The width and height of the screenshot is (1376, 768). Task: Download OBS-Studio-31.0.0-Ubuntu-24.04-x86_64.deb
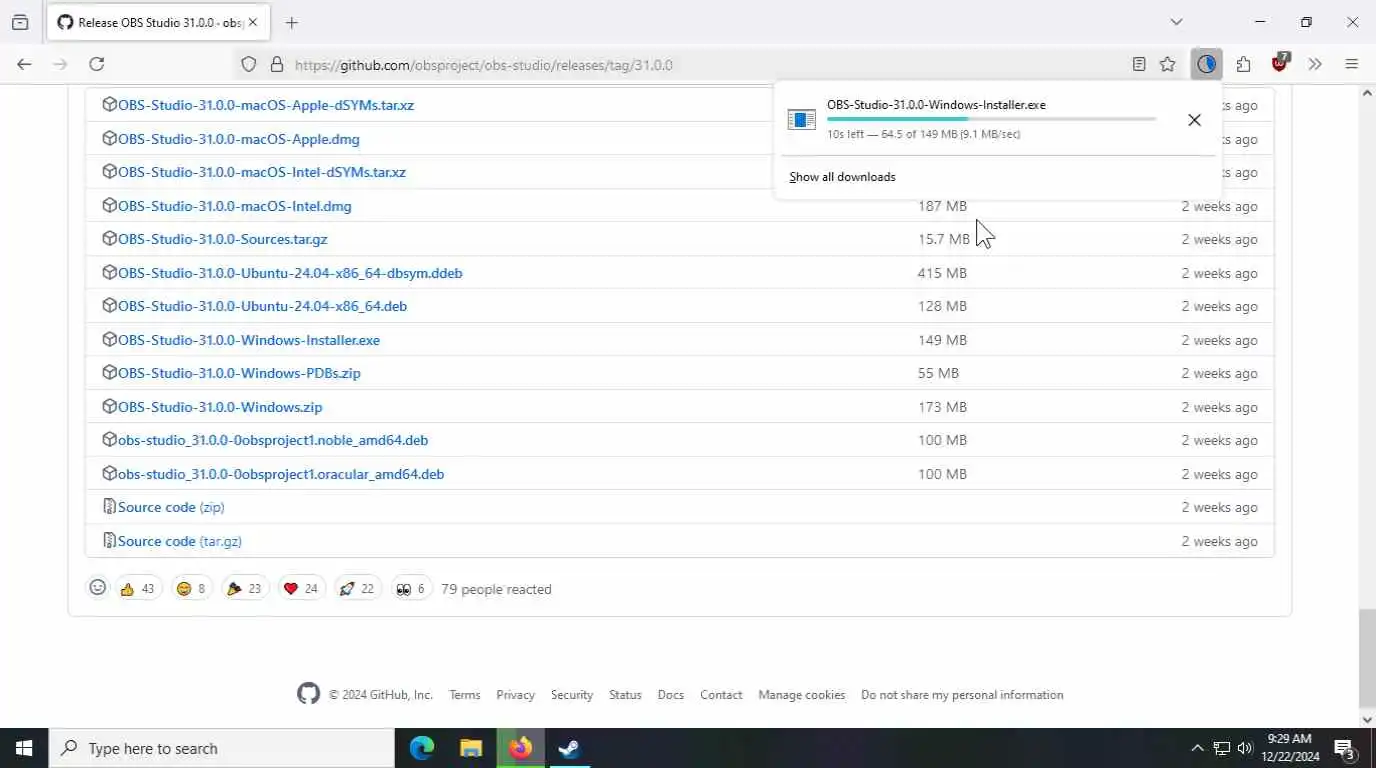(263, 306)
